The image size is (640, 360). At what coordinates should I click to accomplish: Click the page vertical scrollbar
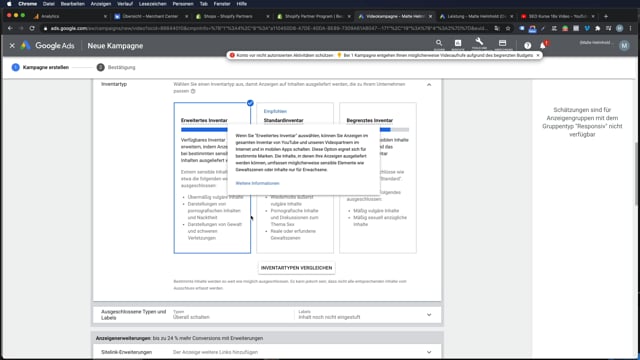637,173
